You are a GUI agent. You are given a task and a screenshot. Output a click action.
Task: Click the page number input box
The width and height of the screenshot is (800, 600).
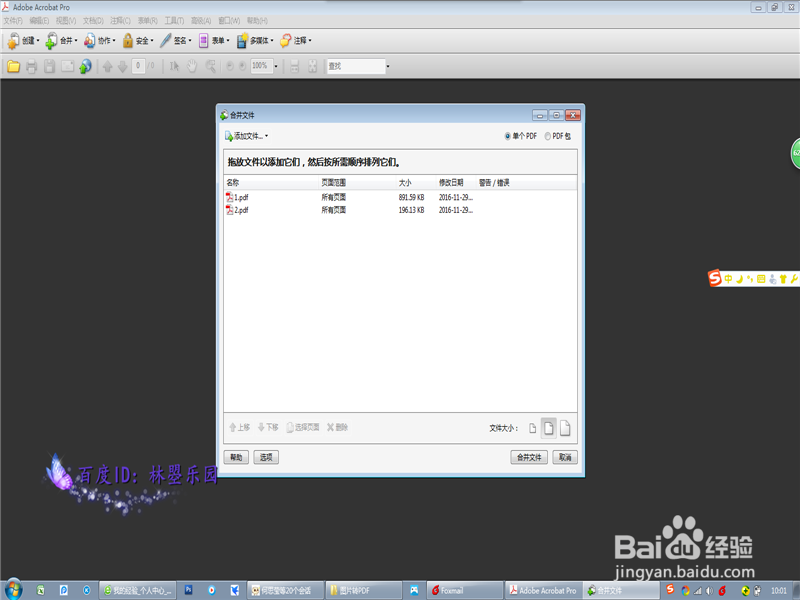(138, 66)
